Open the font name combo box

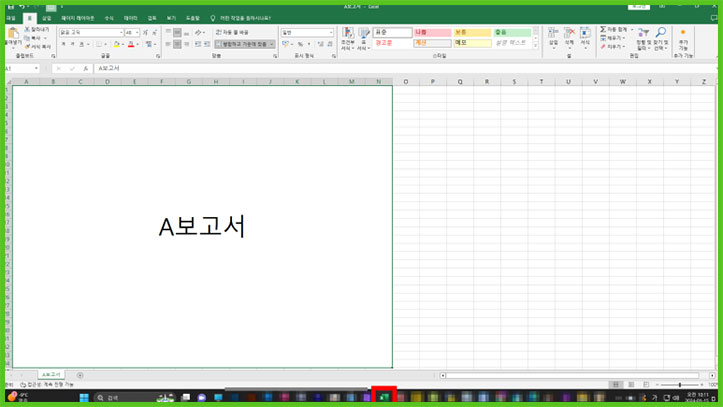(91, 33)
